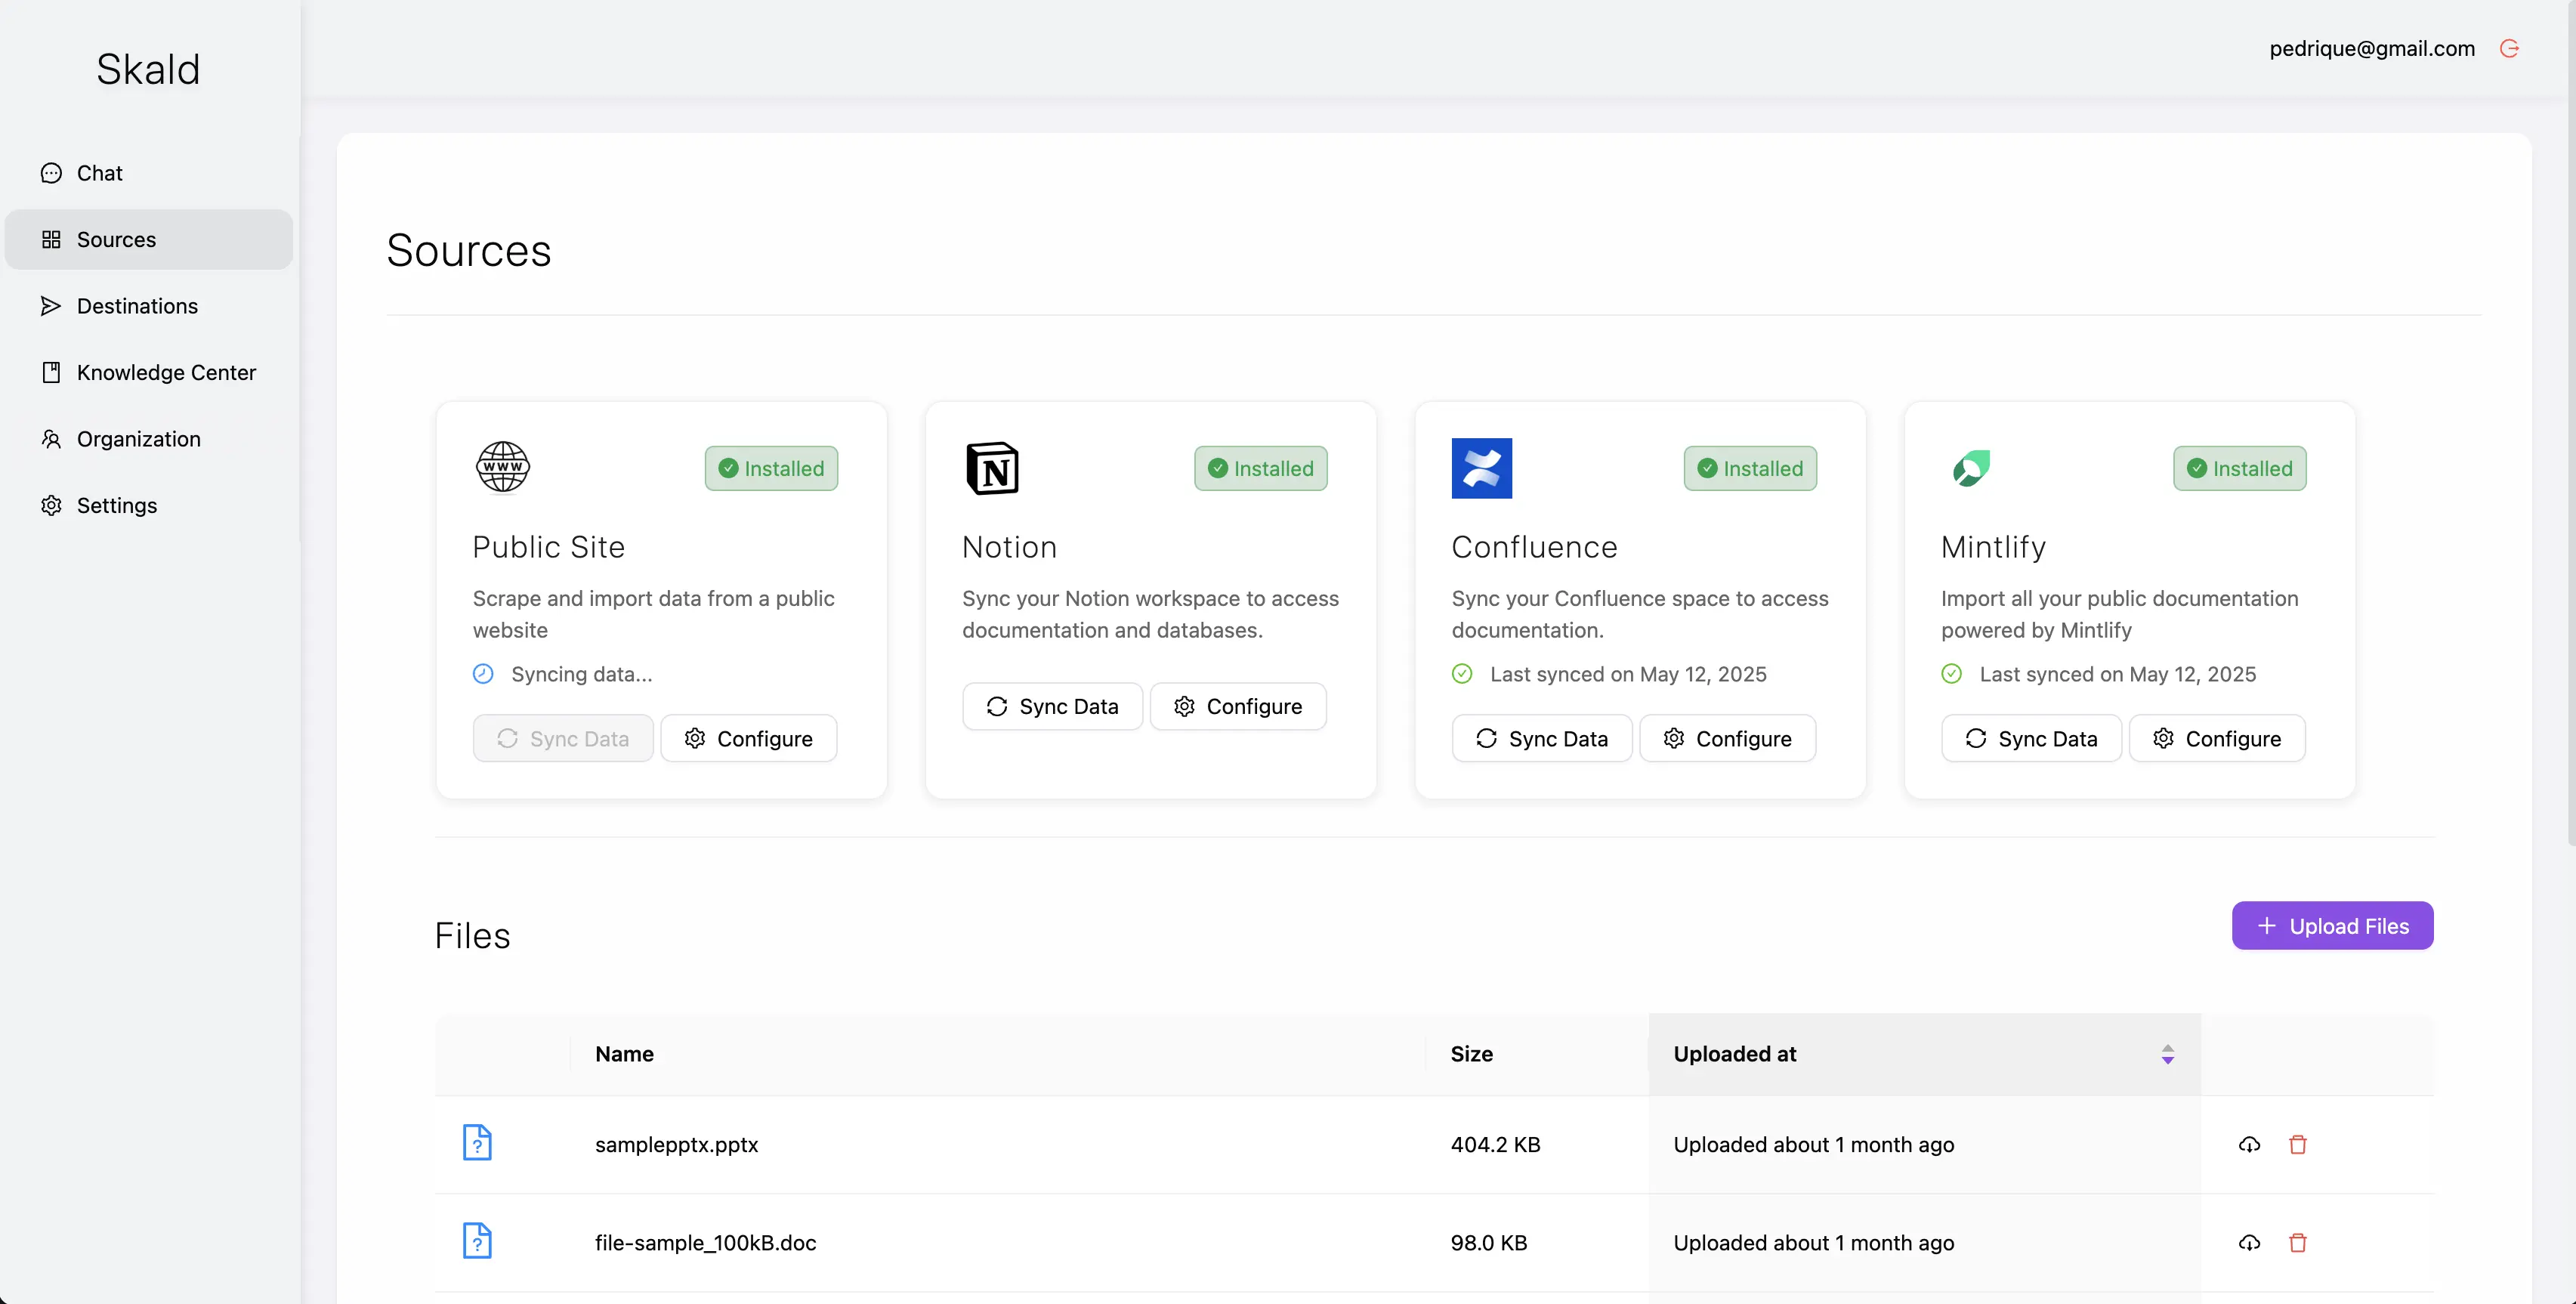This screenshot has width=2576, height=1304.
Task: Configure the Public Site source
Action: [749, 738]
